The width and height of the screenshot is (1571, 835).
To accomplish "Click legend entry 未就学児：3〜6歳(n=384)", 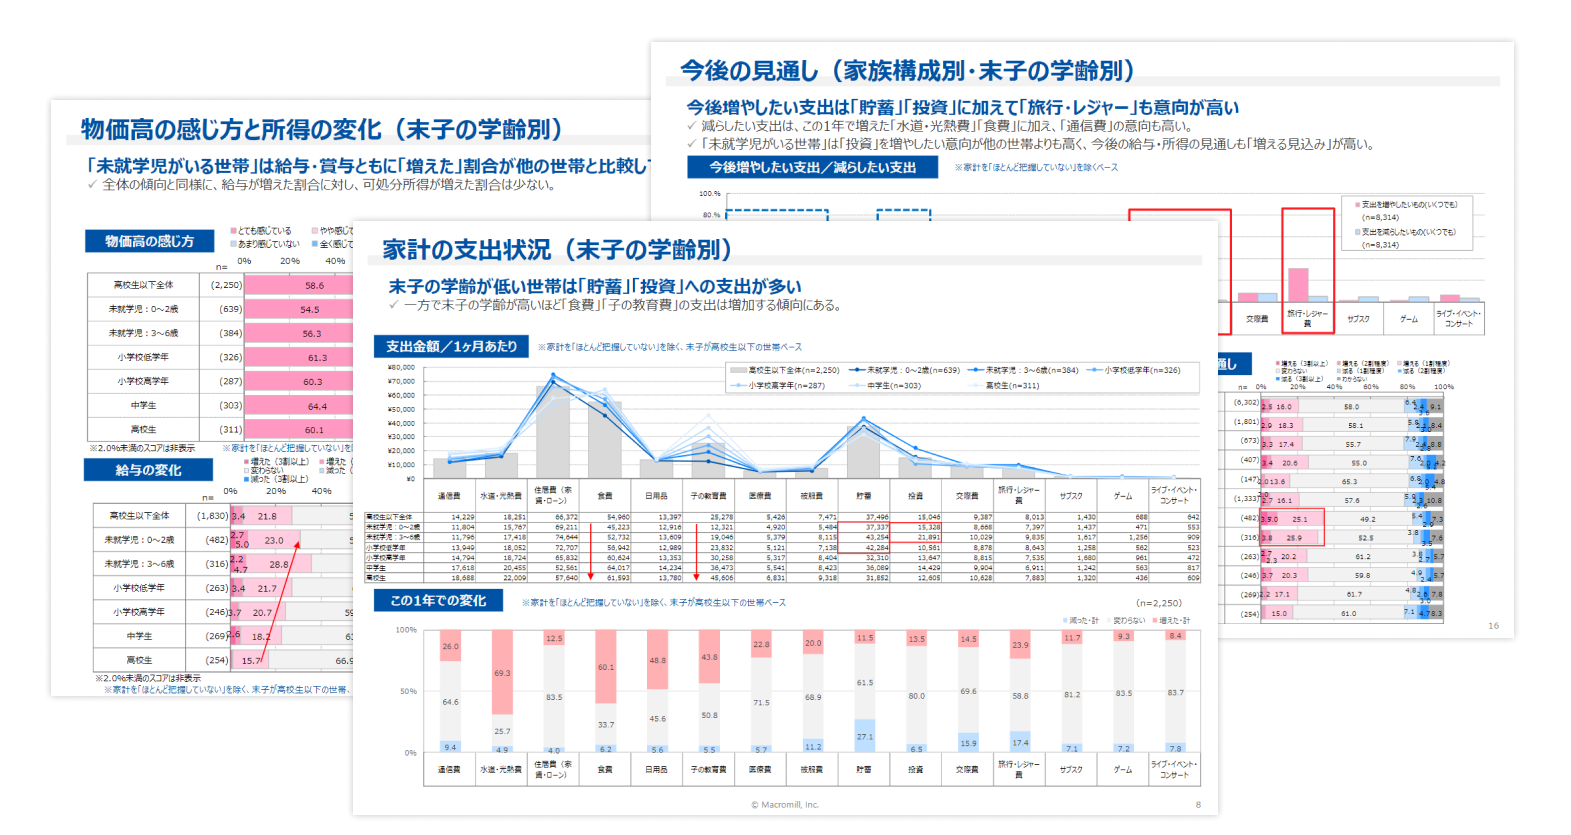I will [x=1023, y=370].
